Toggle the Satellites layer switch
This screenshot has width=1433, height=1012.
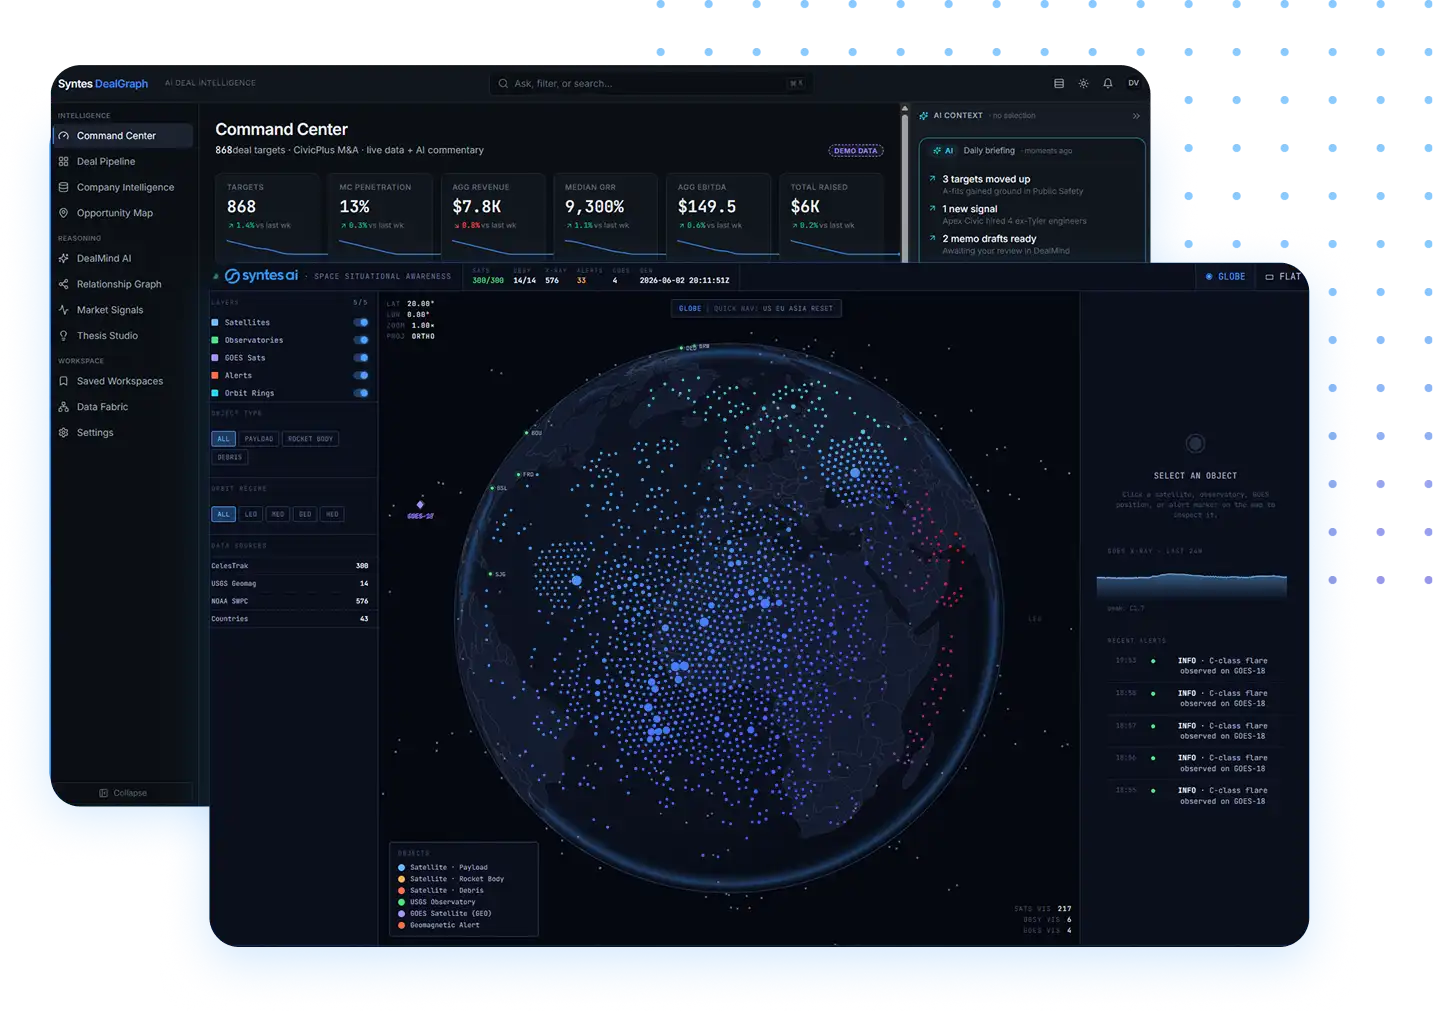pyautogui.click(x=361, y=322)
